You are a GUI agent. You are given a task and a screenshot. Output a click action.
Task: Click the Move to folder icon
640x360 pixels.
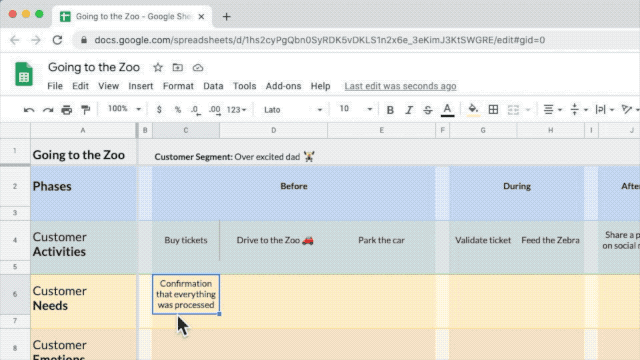pos(178,67)
